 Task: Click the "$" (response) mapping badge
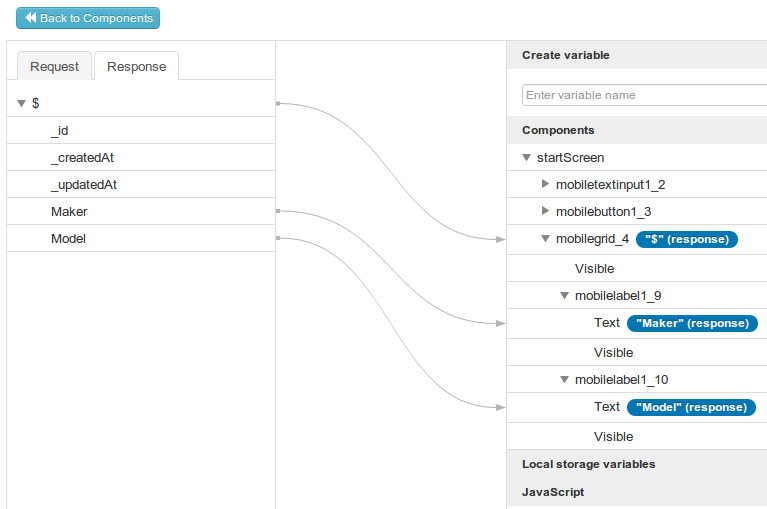click(687, 239)
